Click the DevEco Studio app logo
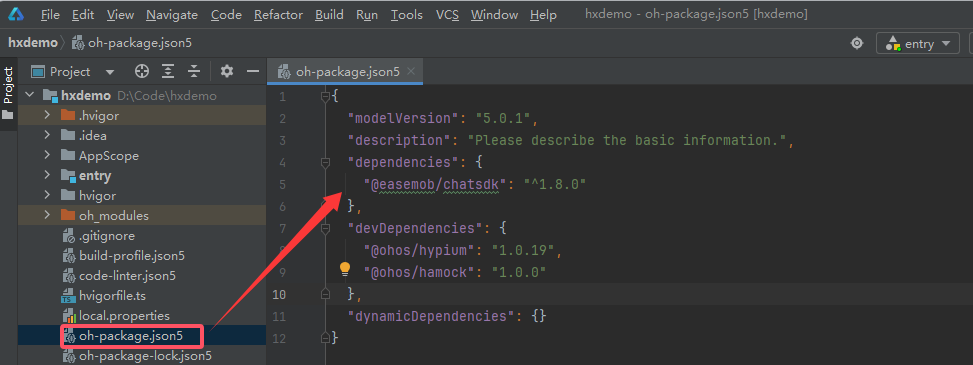Screen dimensions: 973x365 tap(16, 14)
